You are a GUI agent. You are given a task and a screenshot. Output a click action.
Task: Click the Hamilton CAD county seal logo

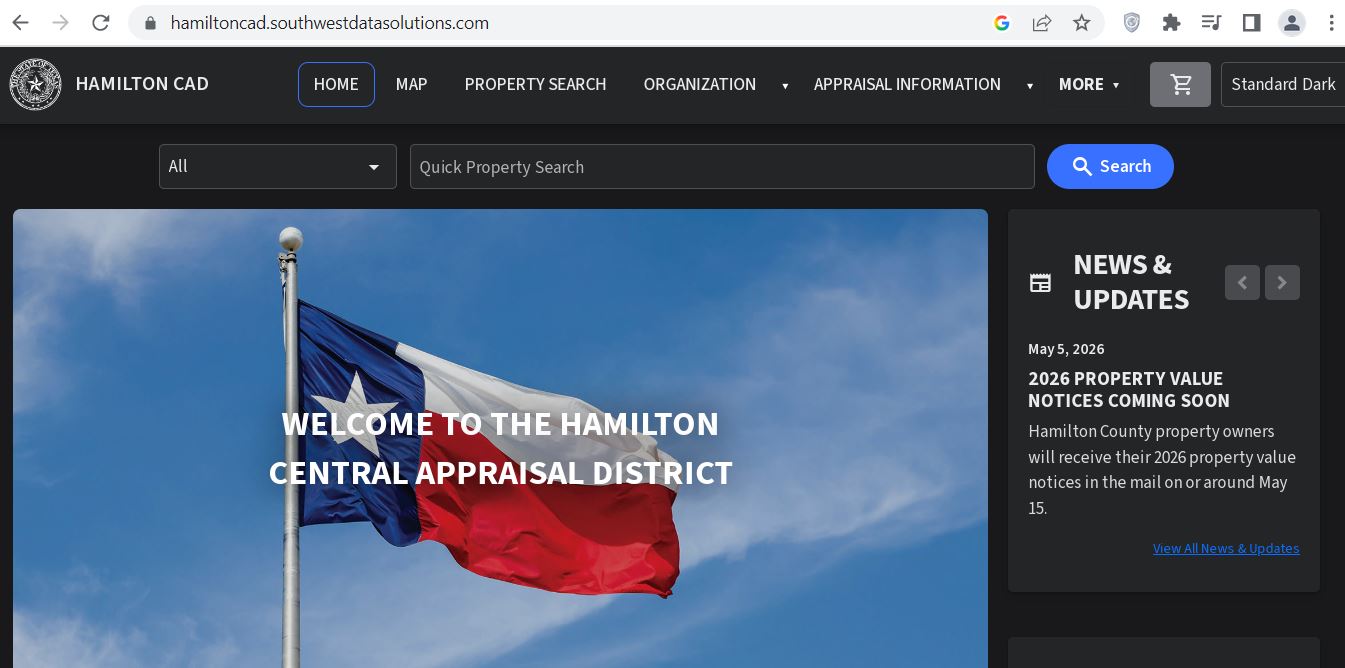click(x=35, y=85)
